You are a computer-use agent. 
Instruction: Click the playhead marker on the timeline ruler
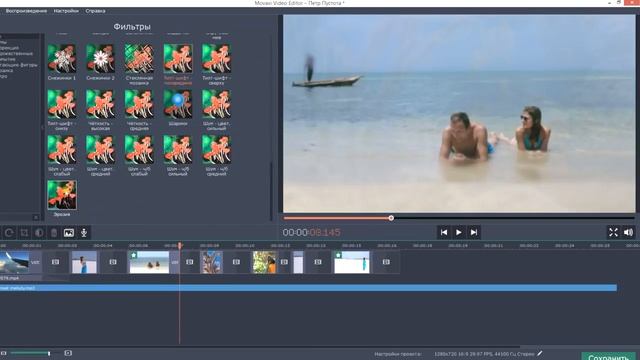click(x=180, y=245)
